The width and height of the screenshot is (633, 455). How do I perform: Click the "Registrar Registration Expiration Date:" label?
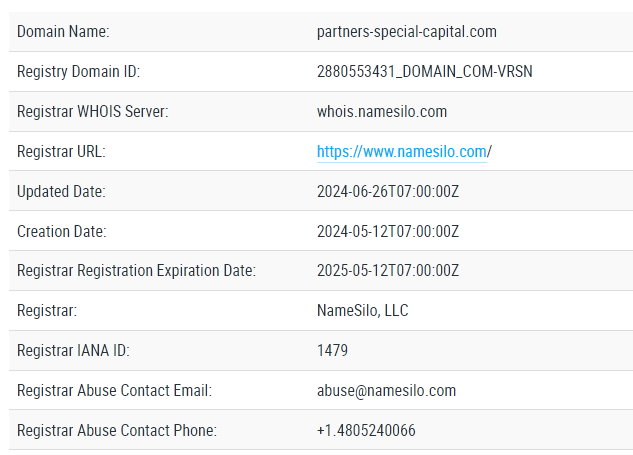pyautogui.click(x=136, y=271)
